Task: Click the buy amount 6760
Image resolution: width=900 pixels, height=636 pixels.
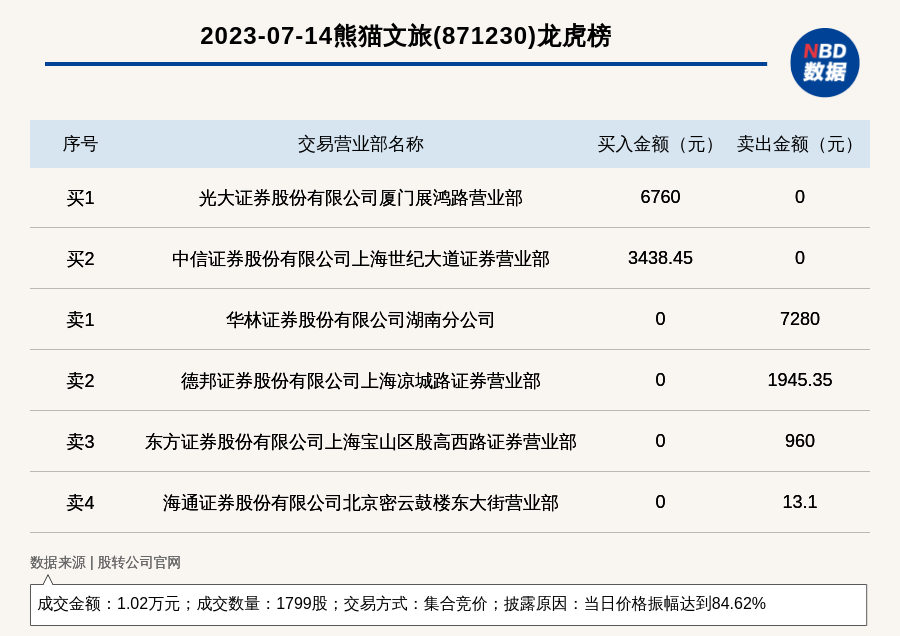Action: (x=660, y=197)
